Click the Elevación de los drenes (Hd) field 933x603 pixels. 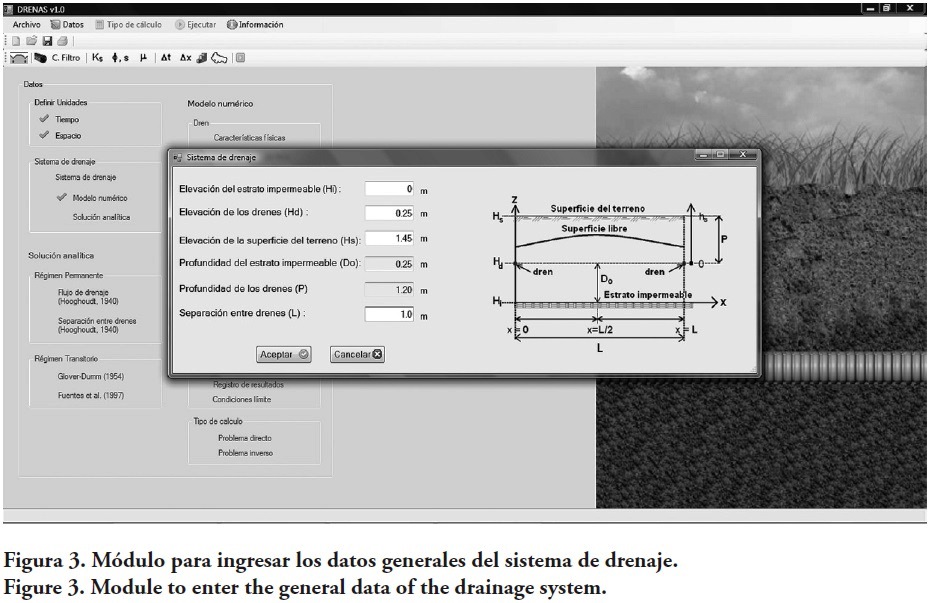coord(389,213)
